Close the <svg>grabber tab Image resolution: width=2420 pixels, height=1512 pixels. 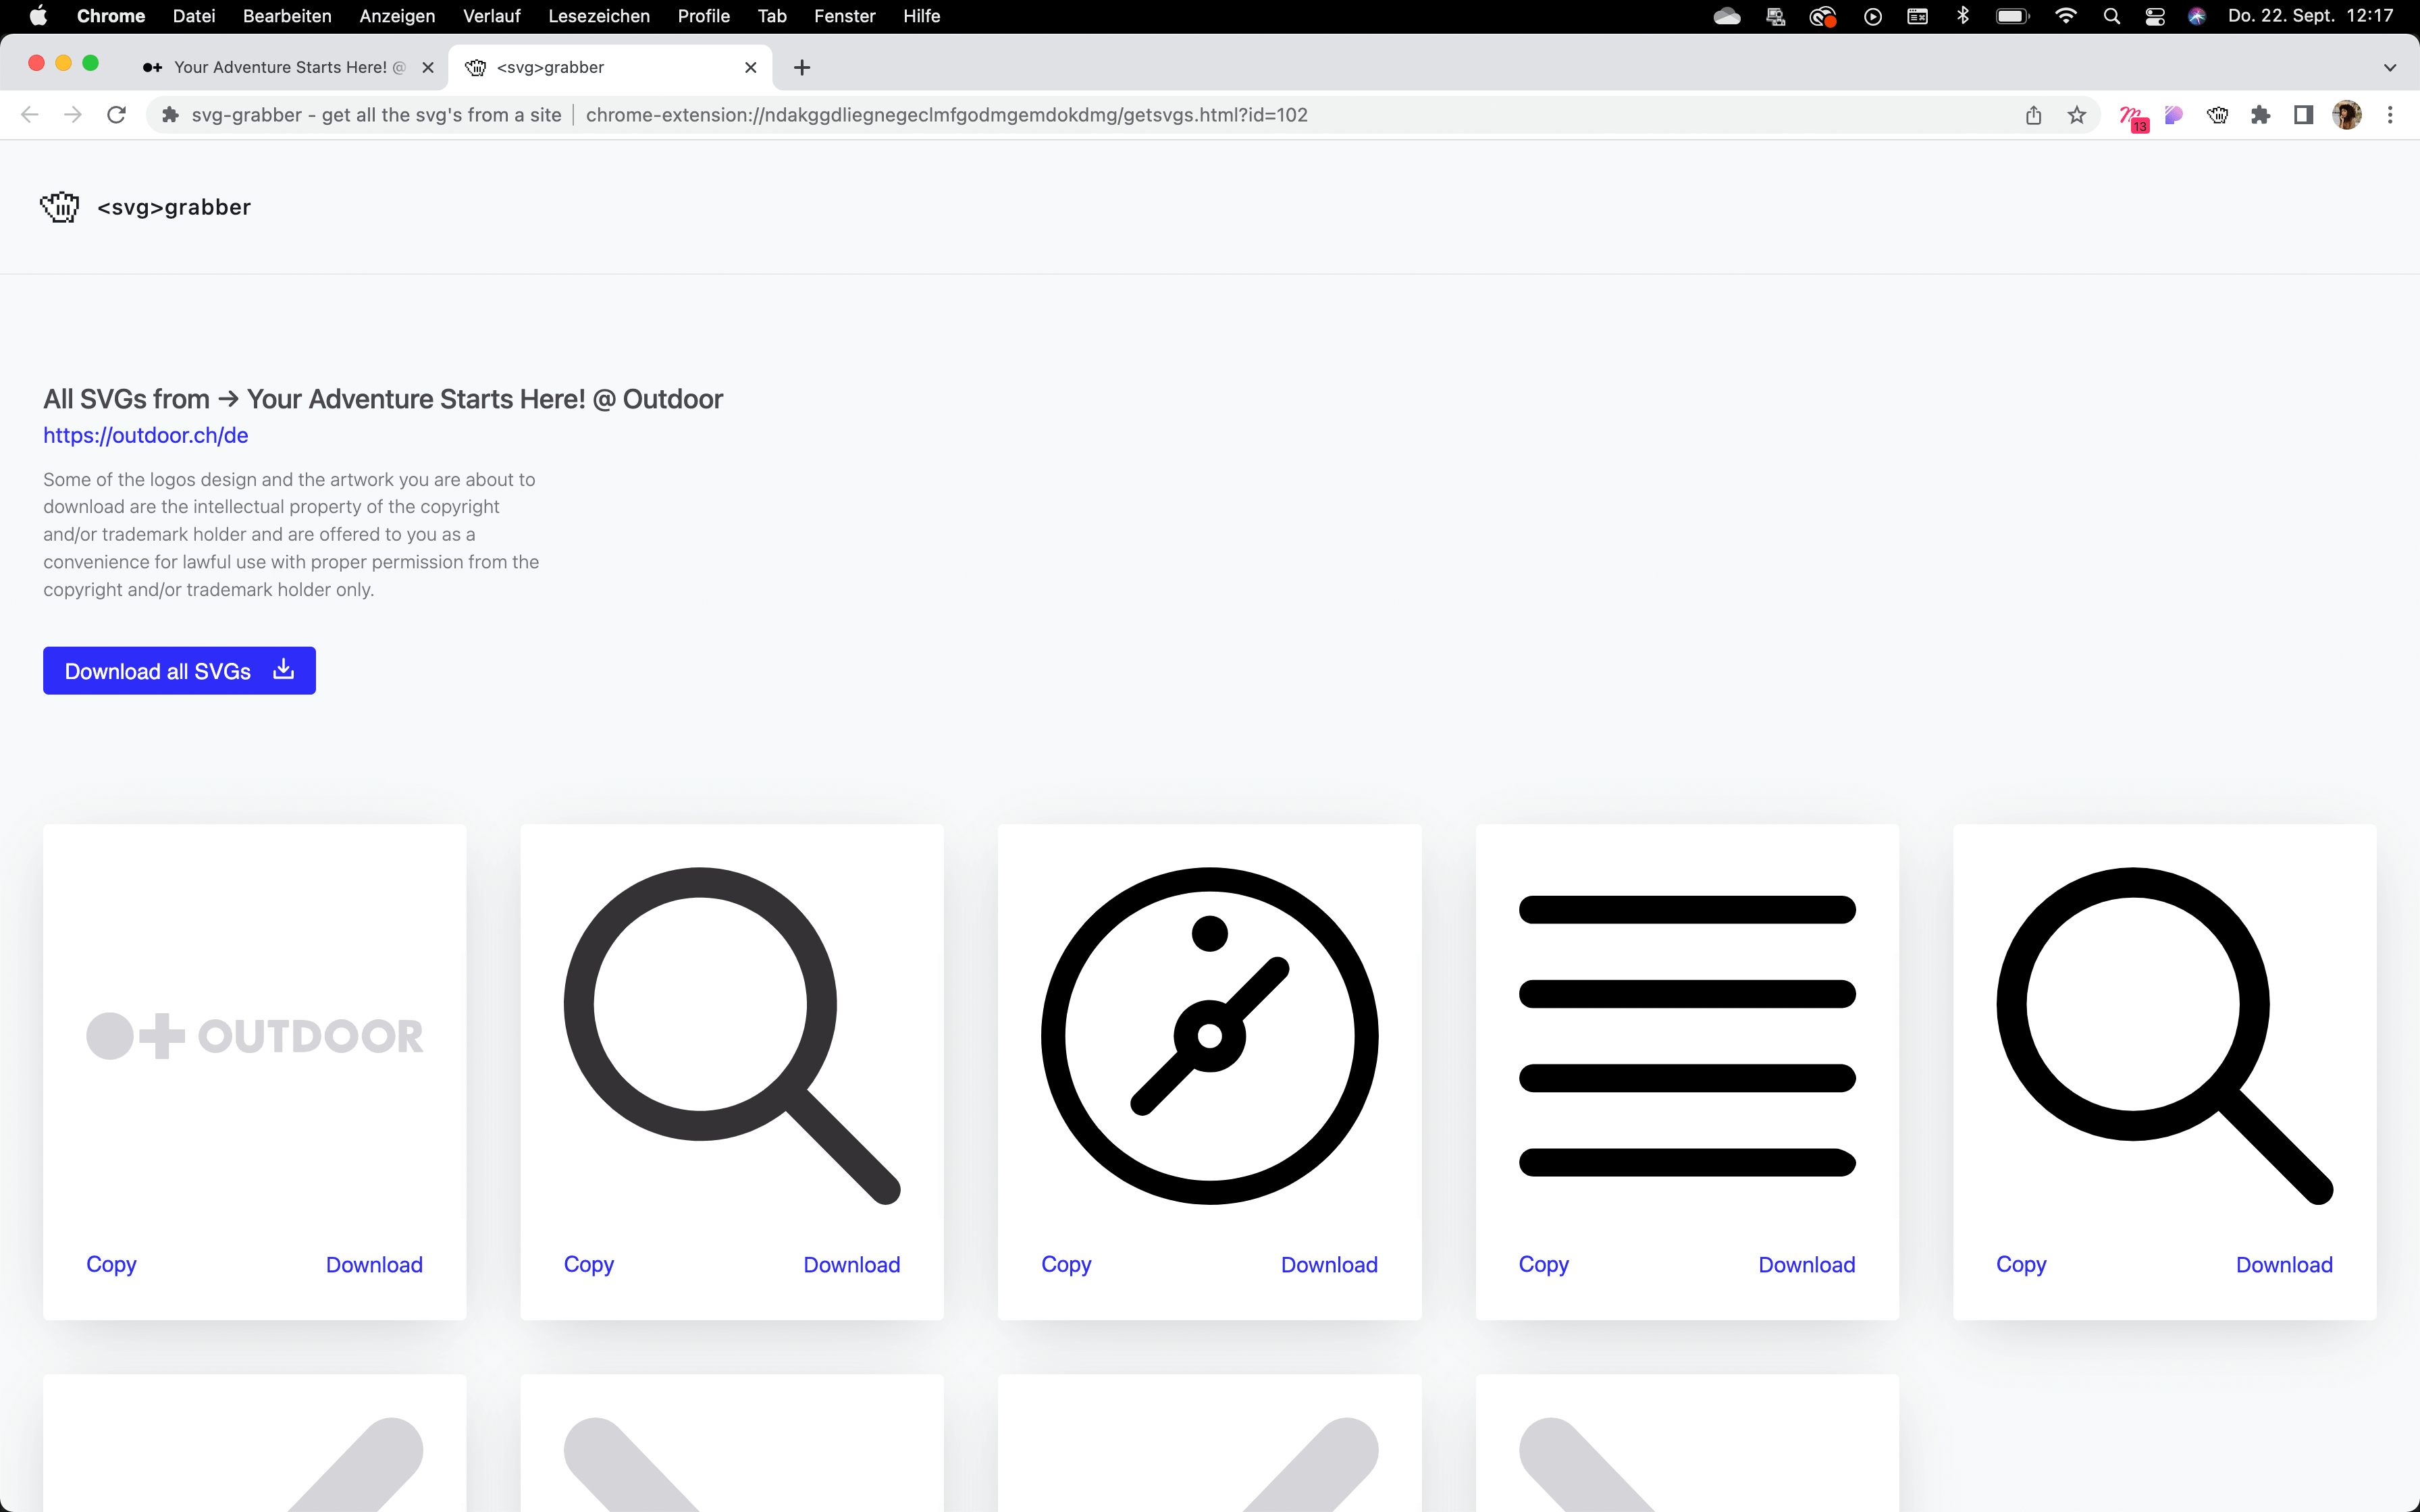click(x=751, y=67)
